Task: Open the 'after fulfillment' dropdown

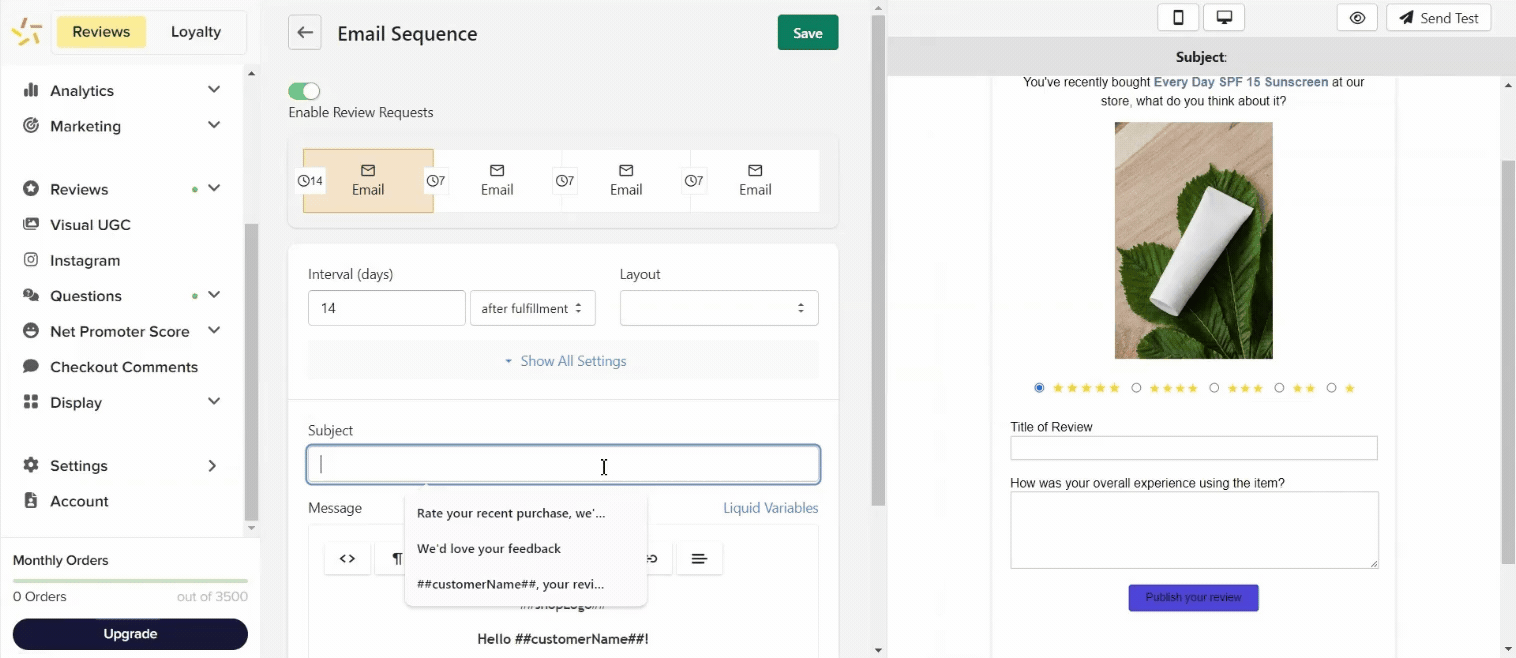Action: 532,308
